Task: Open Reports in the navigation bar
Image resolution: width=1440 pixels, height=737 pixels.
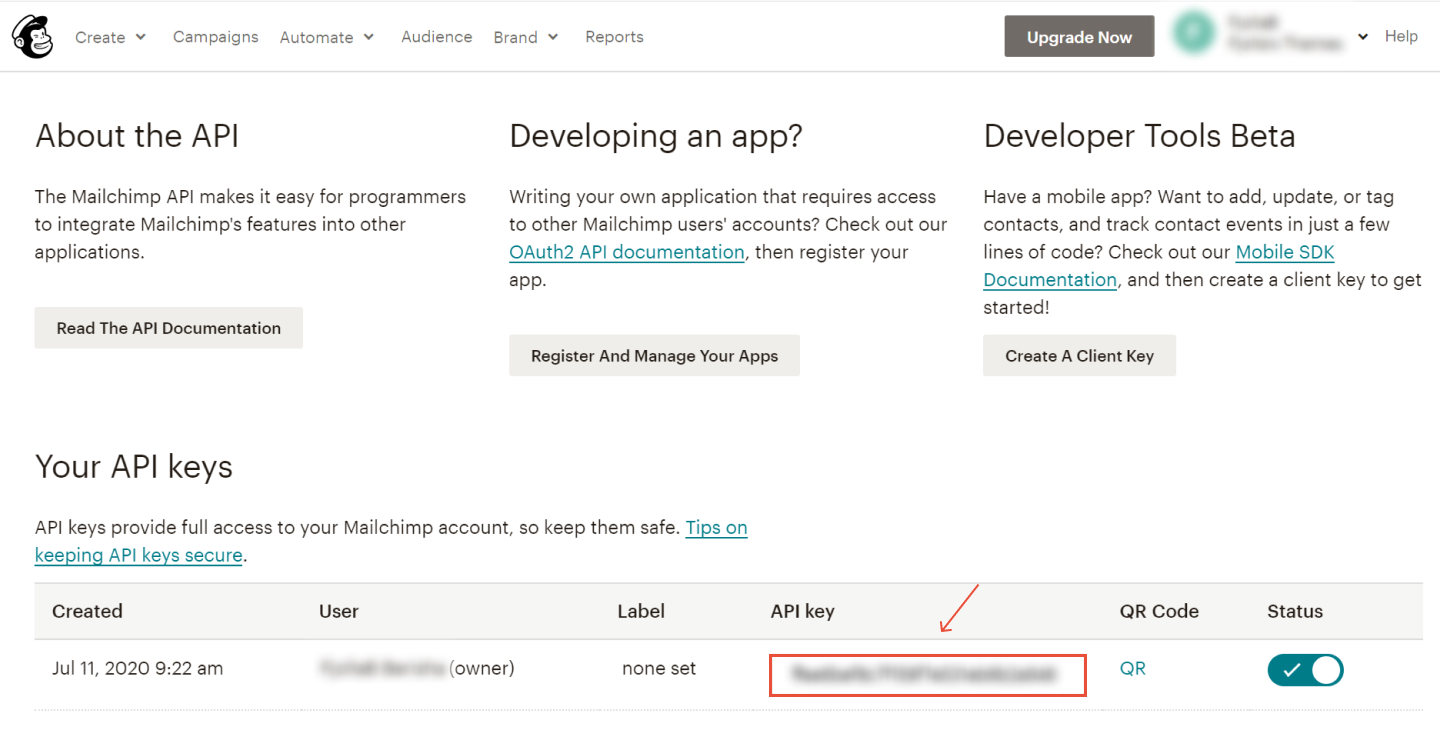Action: pyautogui.click(x=614, y=37)
